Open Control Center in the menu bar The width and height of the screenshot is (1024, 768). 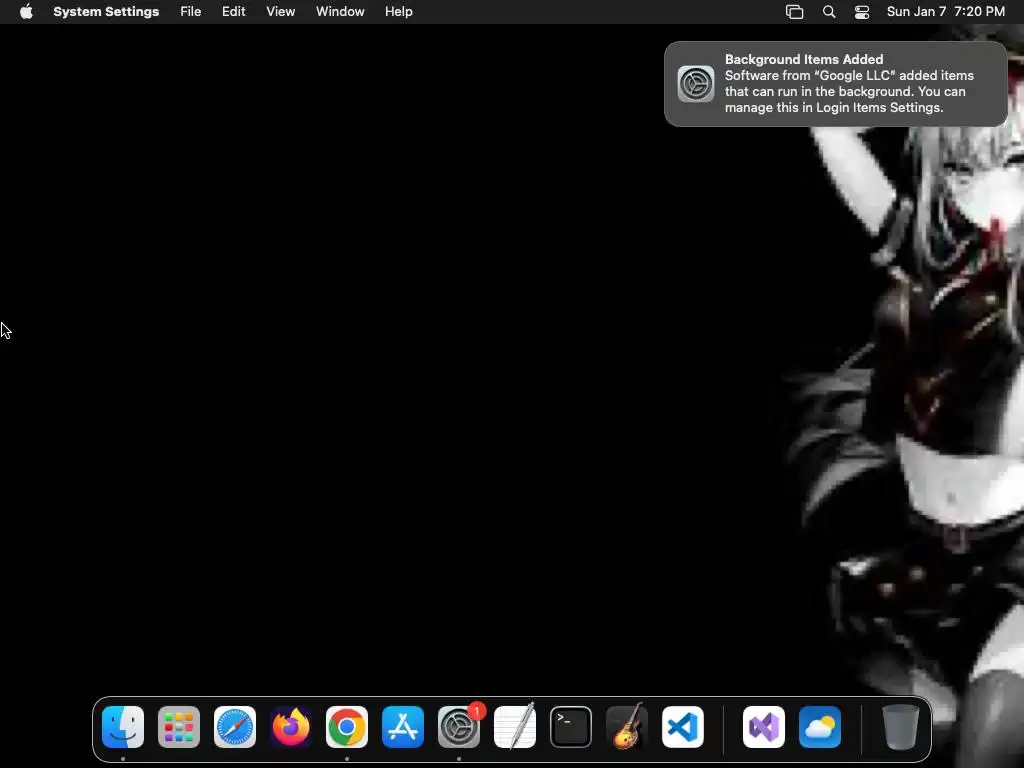[x=862, y=12]
